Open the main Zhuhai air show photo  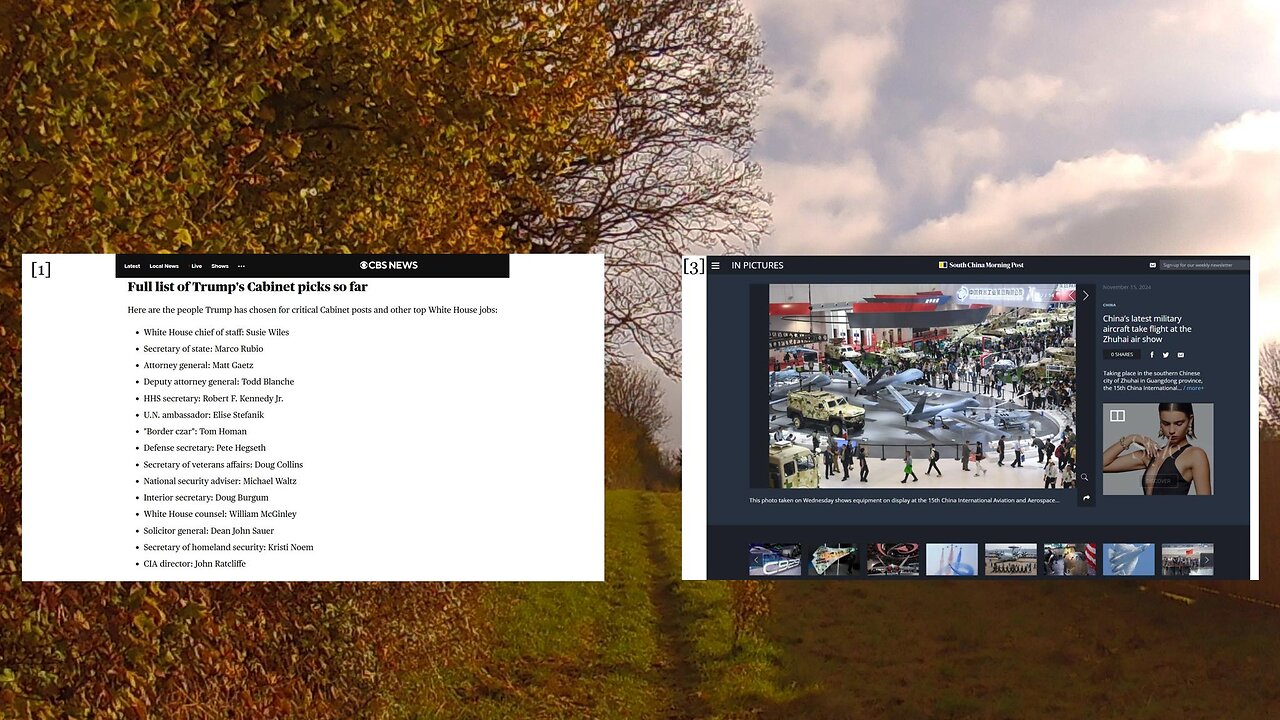(x=922, y=386)
